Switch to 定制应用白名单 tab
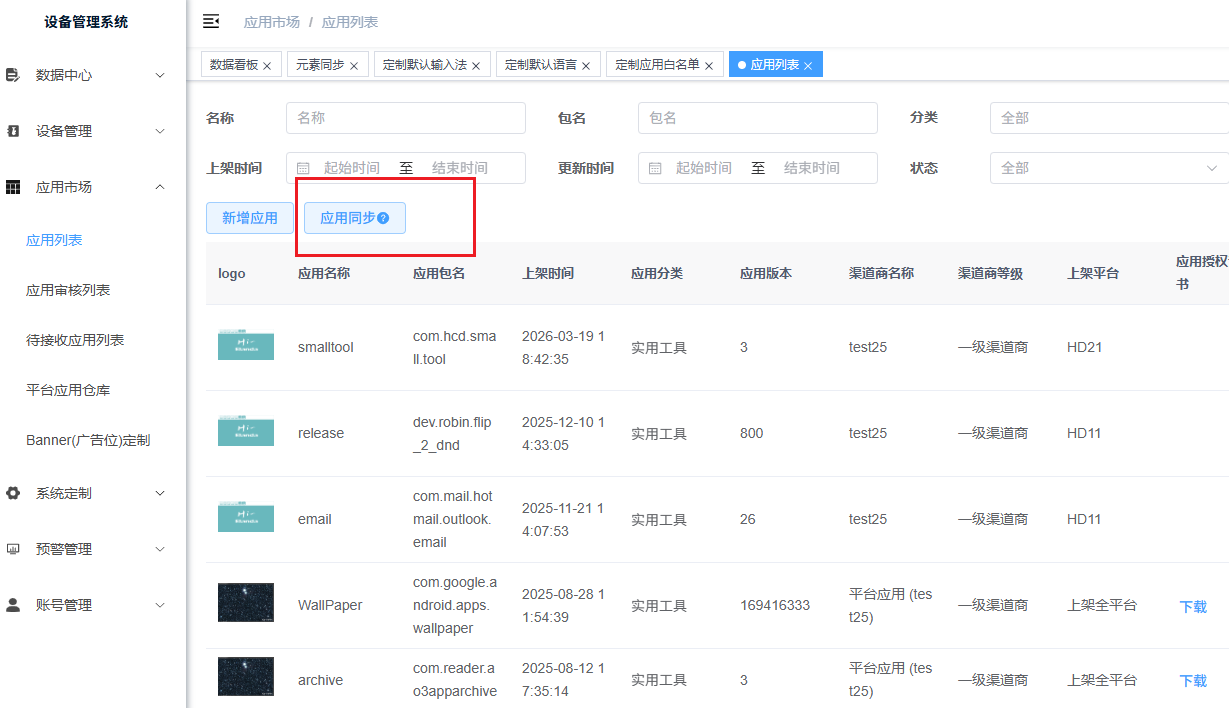The width and height of the screenshot is (1229, 708). (x=657, y=65)
